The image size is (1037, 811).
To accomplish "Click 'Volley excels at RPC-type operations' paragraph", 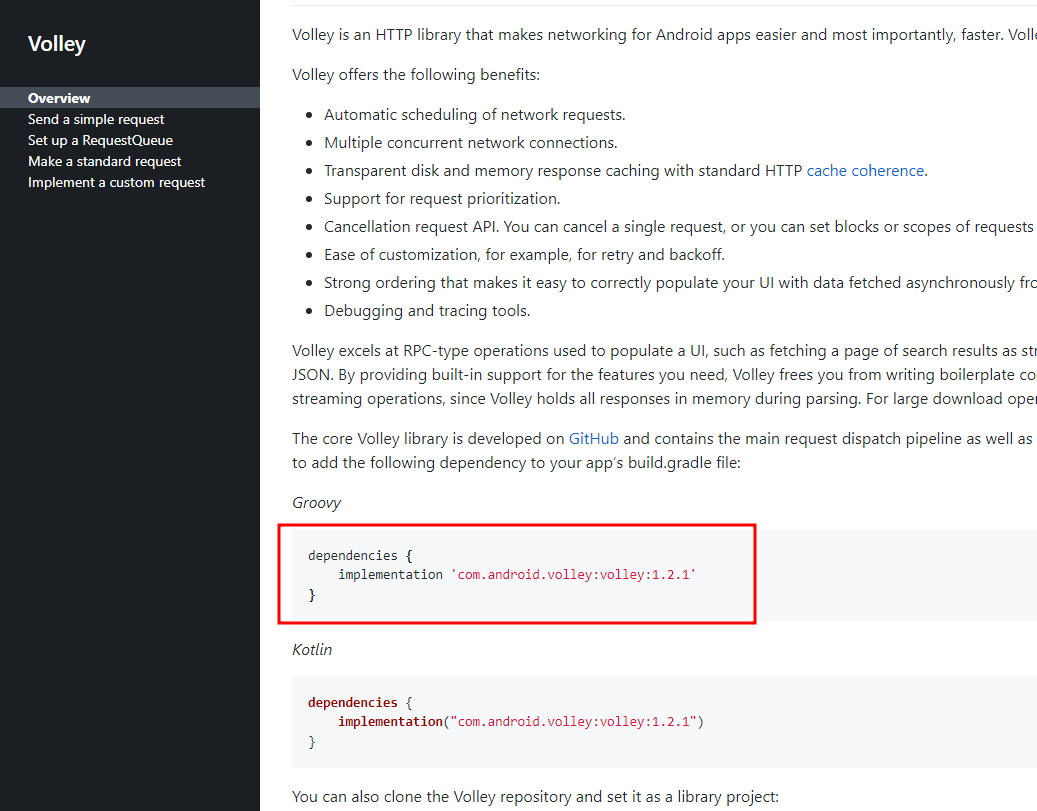I will [664, 374].
